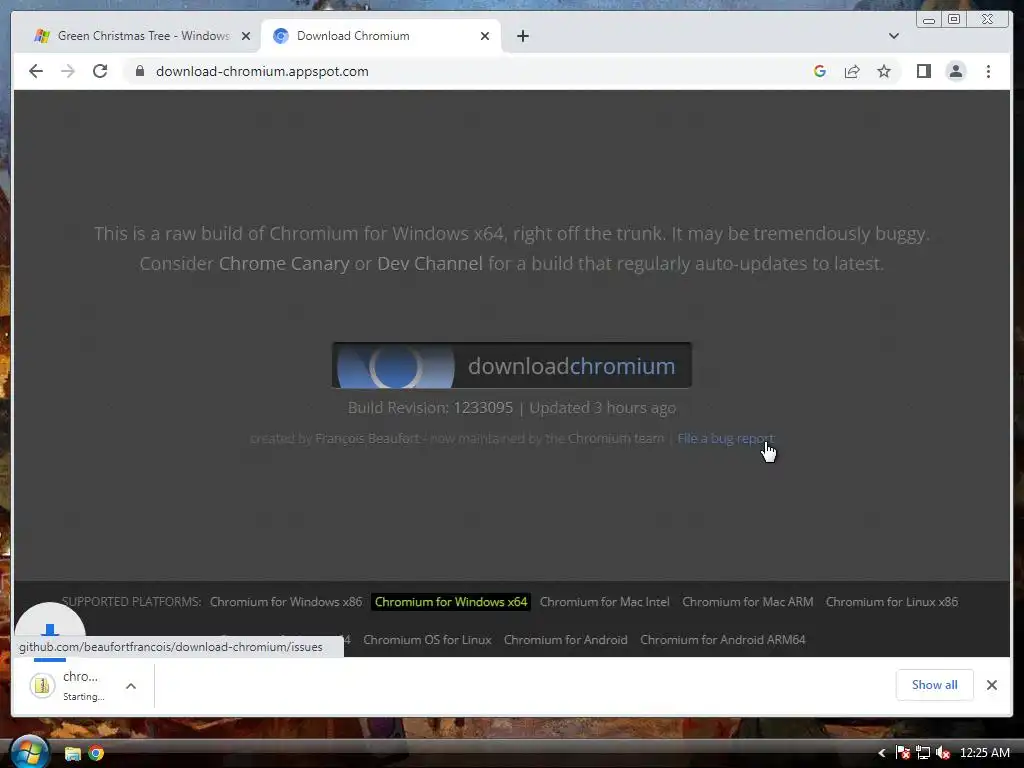Show hidden system tray icons
Image resolution: width=1024 pixels, height=768 pixels.
pyautogui.click(x=882, y=753)
